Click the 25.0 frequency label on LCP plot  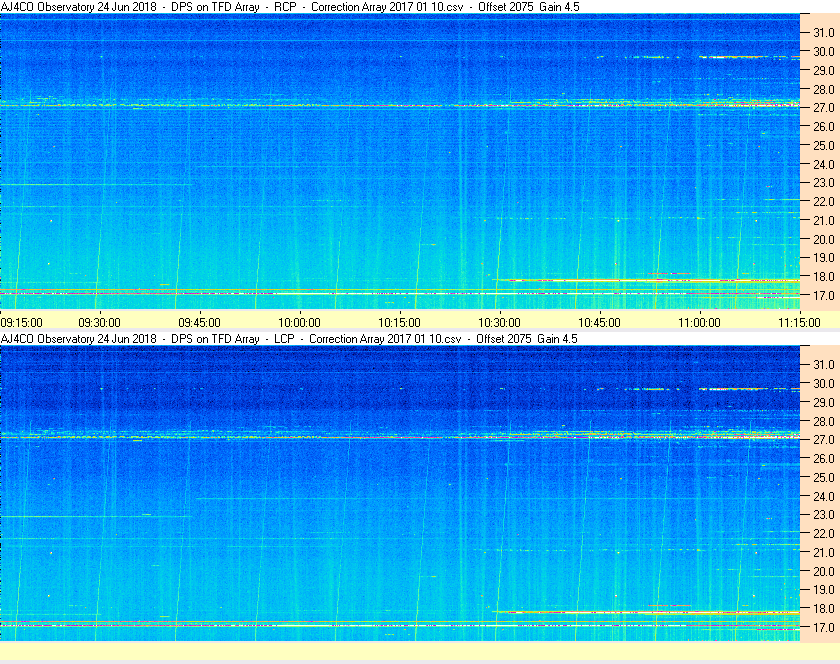pos(824,477)
